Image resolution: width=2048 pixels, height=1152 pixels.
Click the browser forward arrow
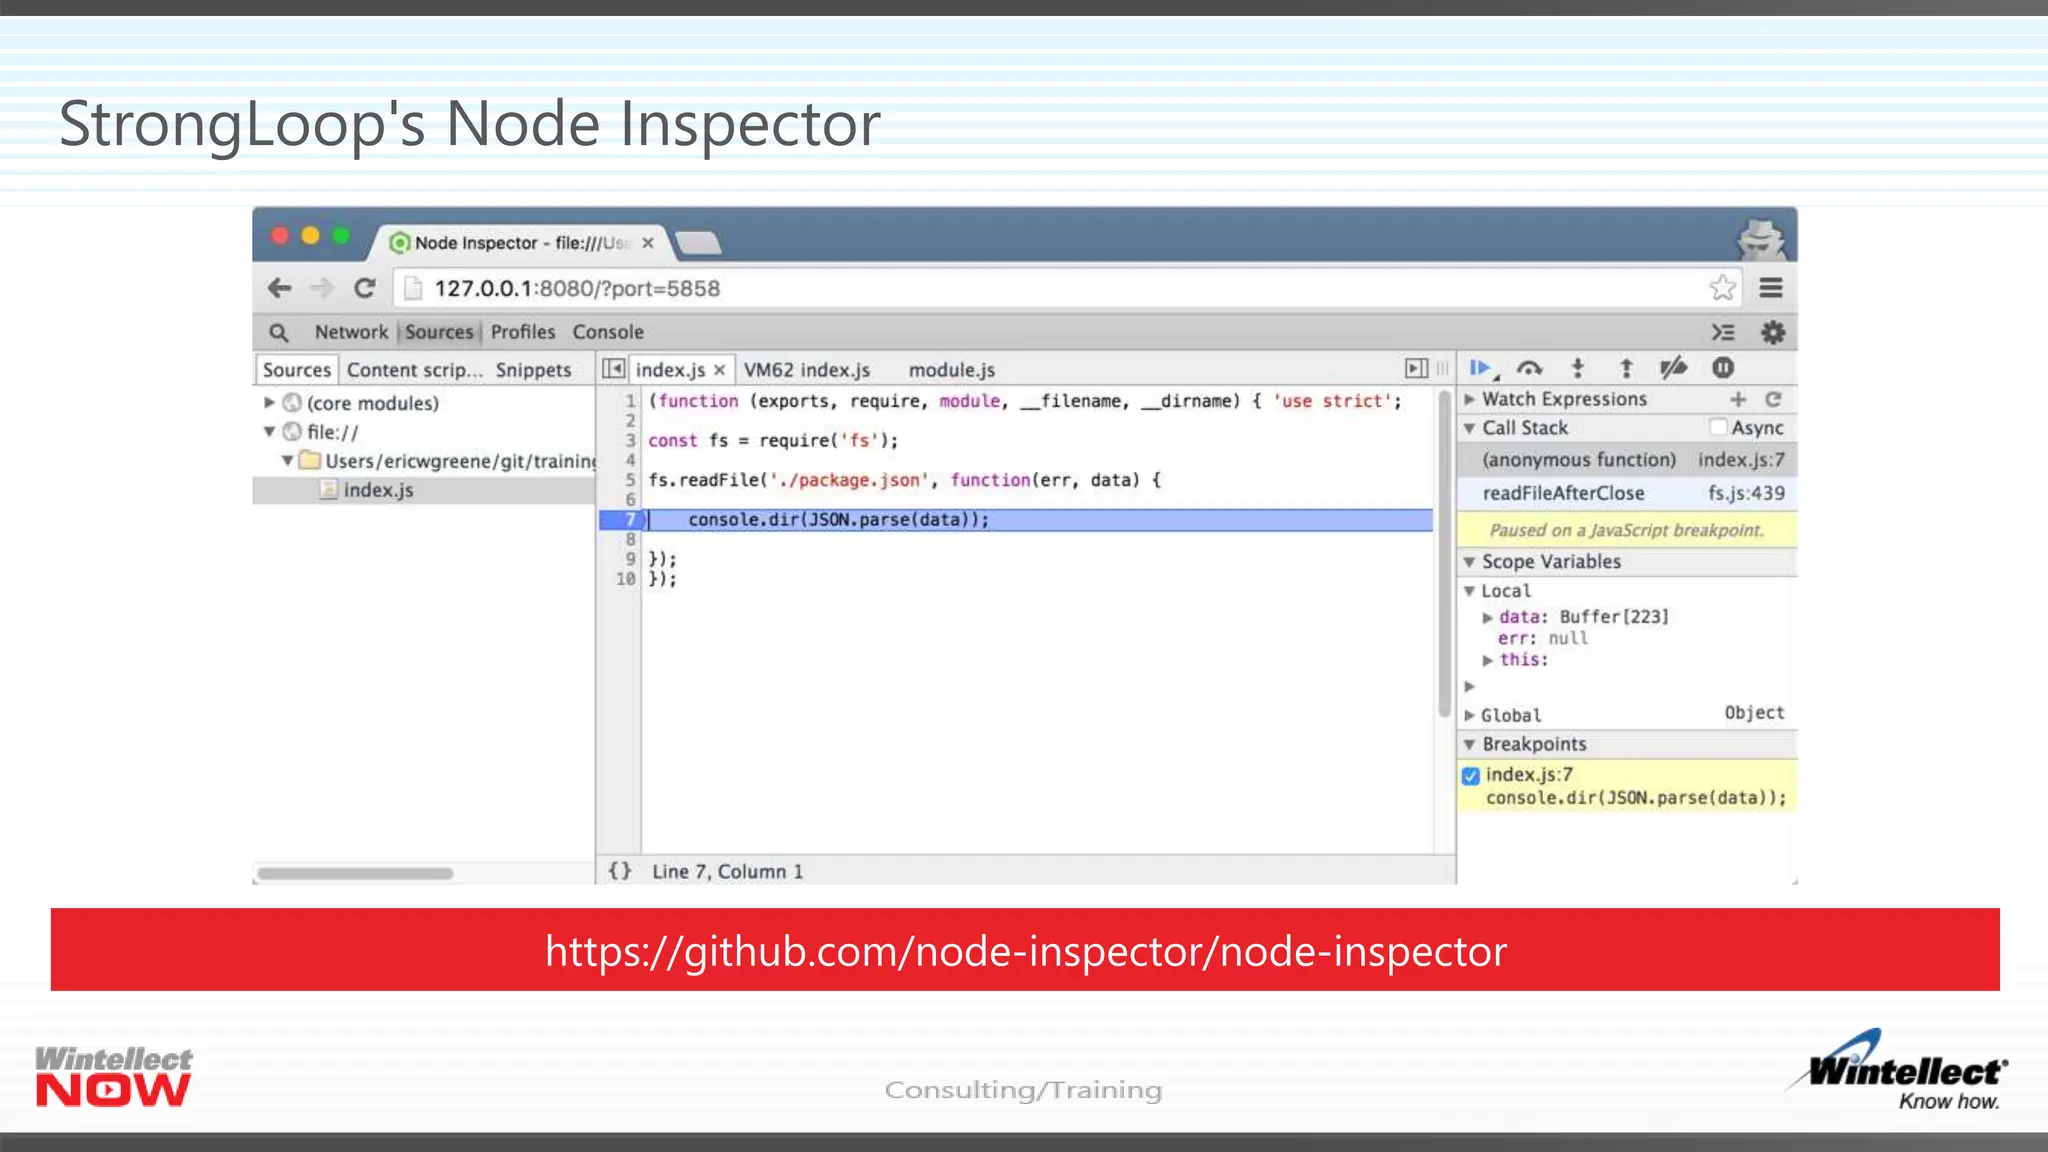pyautogui.click(x=321, y=288)
